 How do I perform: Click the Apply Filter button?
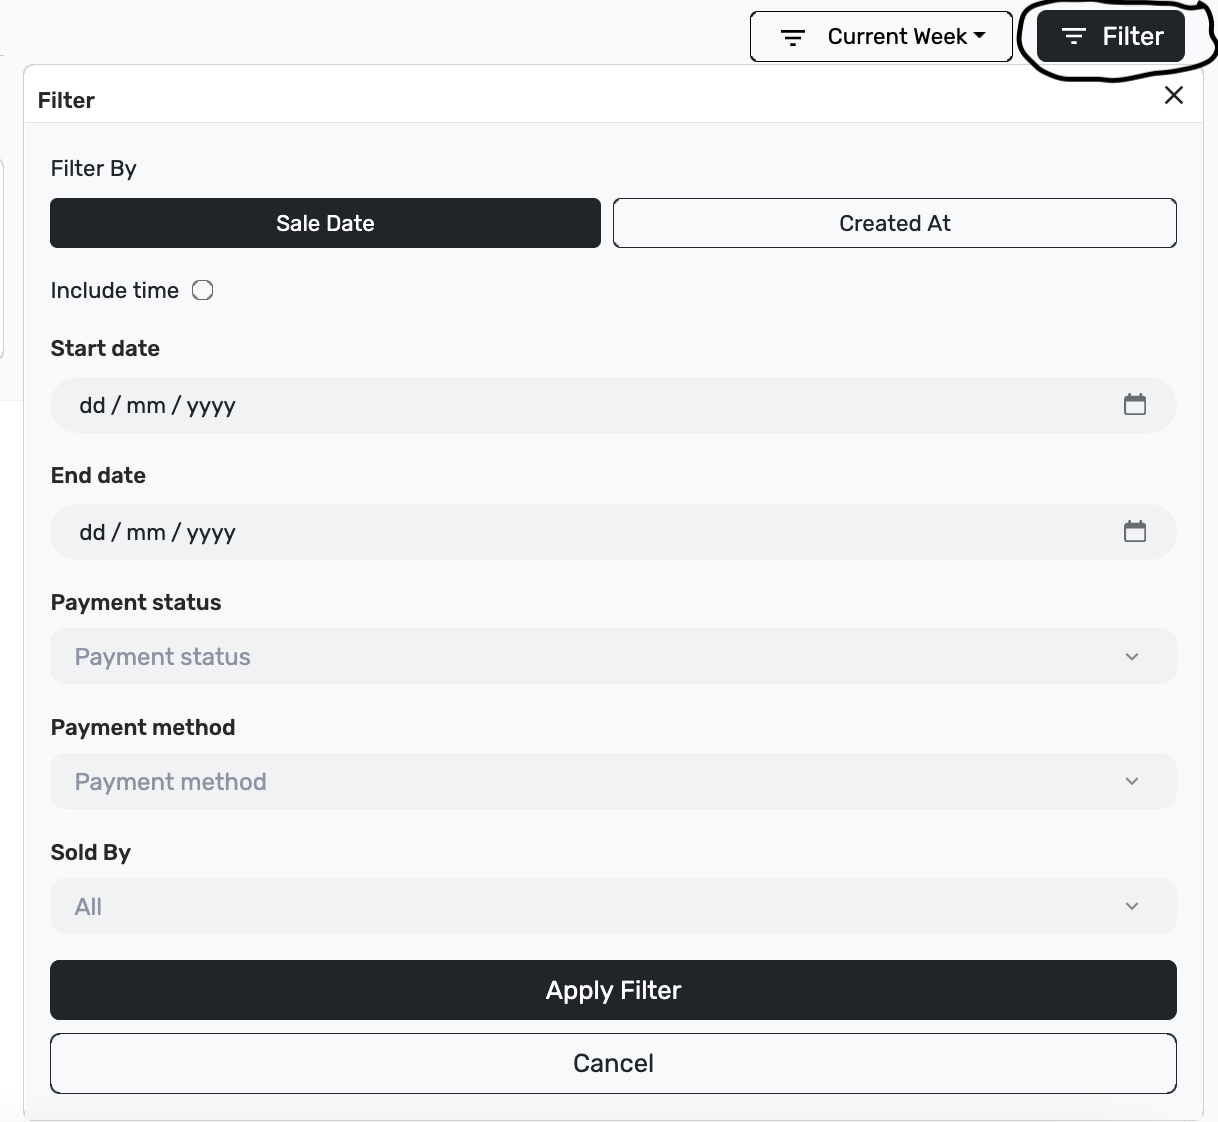pyautogui.click(x=613, y=990)
